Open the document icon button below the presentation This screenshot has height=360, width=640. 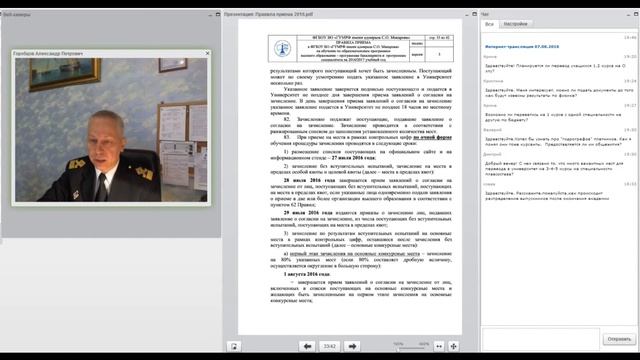[234, 346]
